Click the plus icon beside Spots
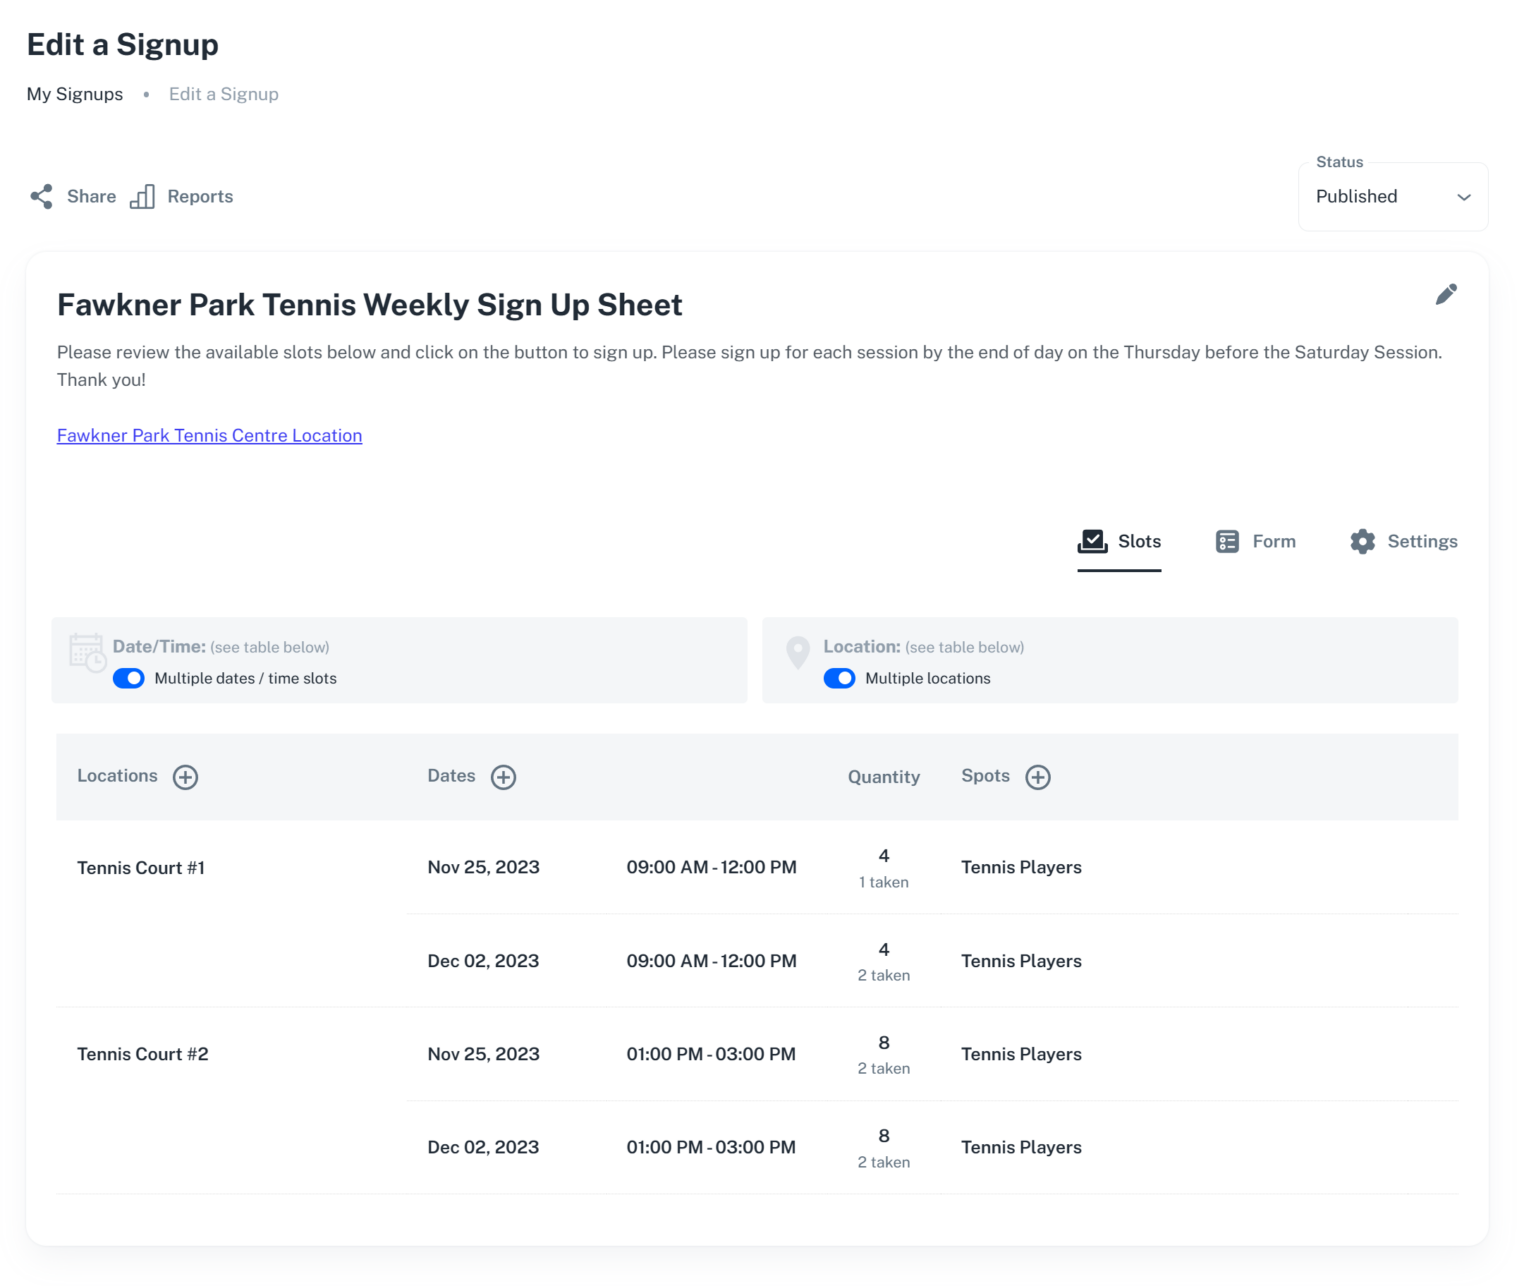Viewport: 1536px width, 1286px height. click(x=1038, y=776)
